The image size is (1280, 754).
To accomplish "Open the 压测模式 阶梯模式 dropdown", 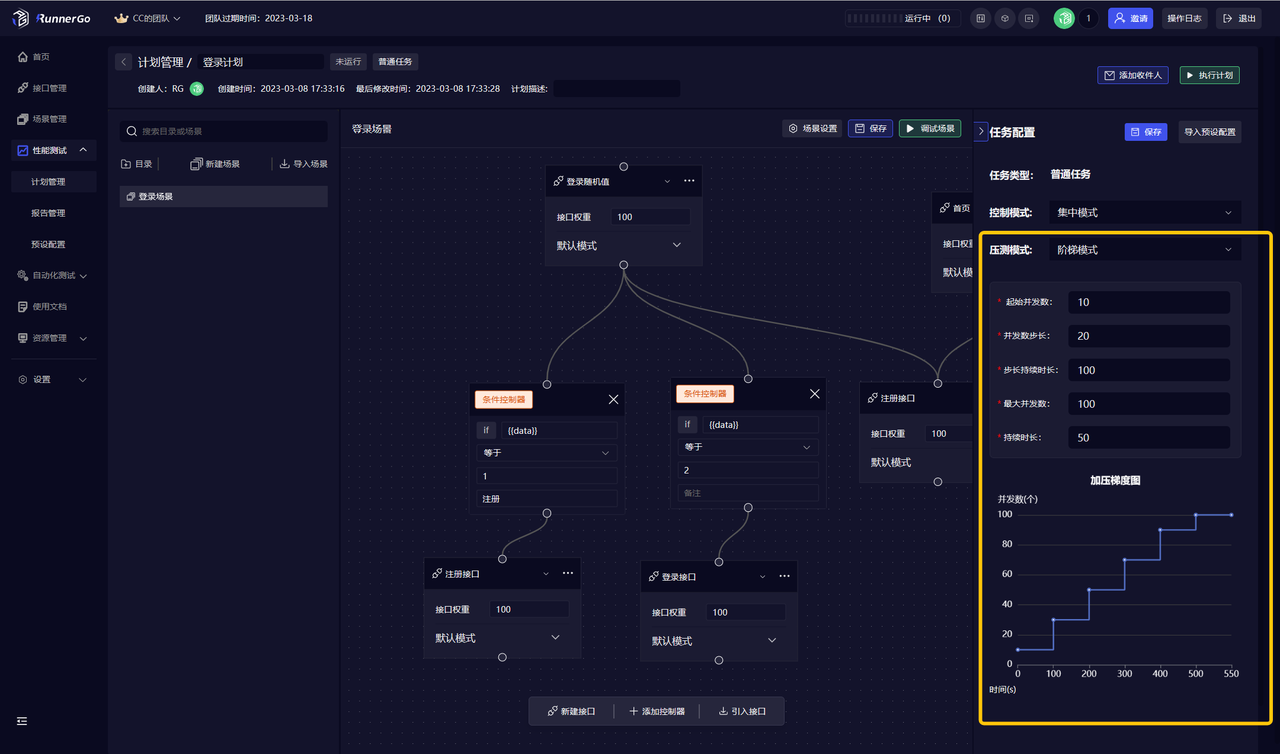I will (1145, 250).
